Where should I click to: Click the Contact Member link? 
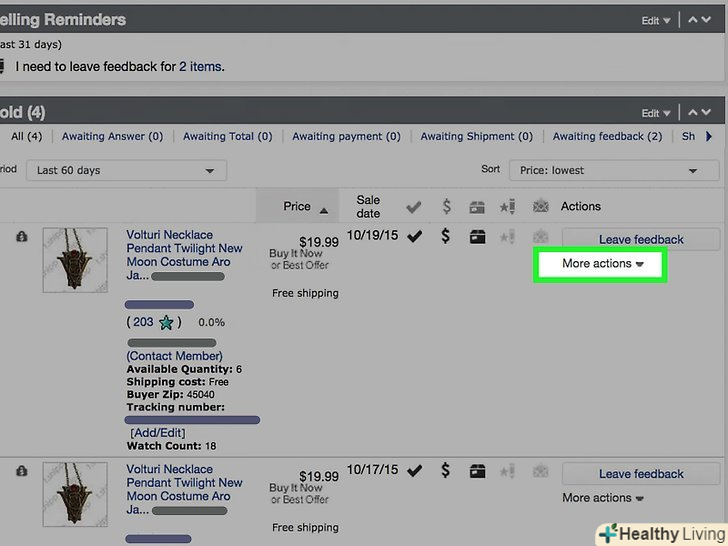coord(175,356)
